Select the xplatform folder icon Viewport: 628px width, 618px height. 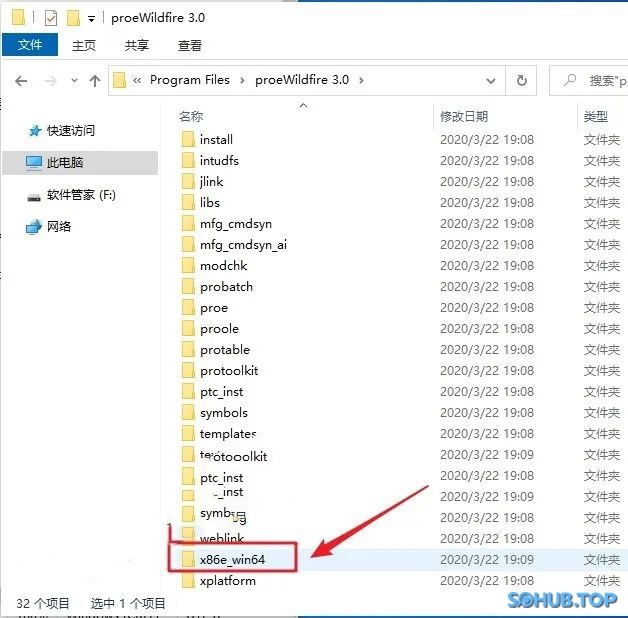188,581
